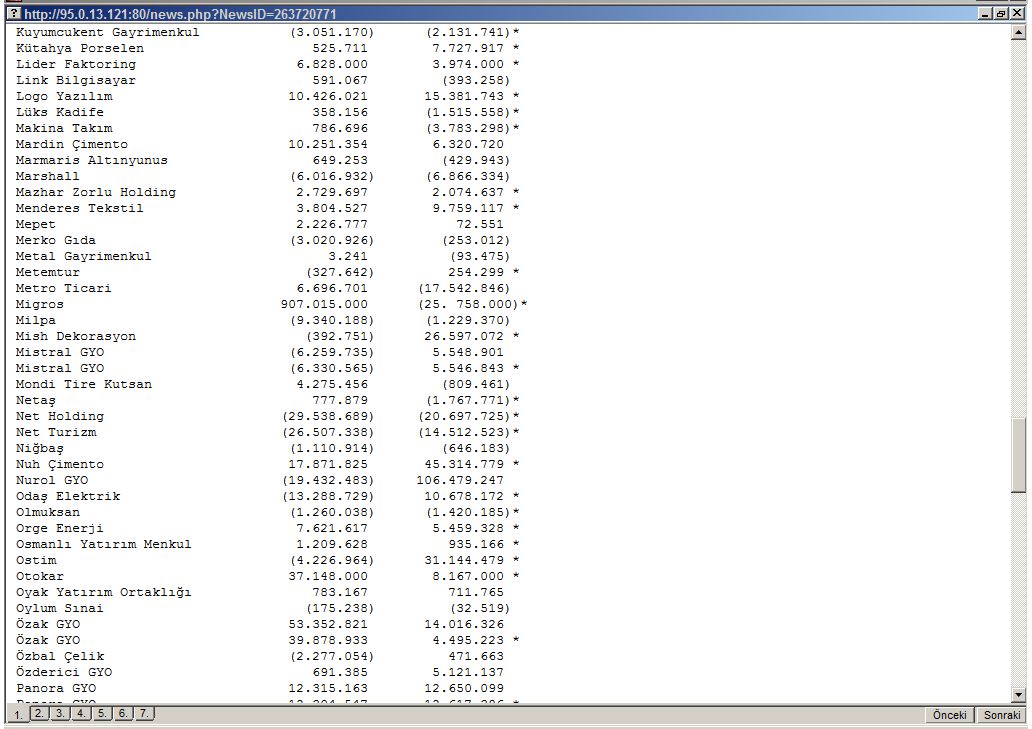This screenshot has width=1032, height=729.
Task: Select the Netaş company name
Action: [x=36, y=400]
